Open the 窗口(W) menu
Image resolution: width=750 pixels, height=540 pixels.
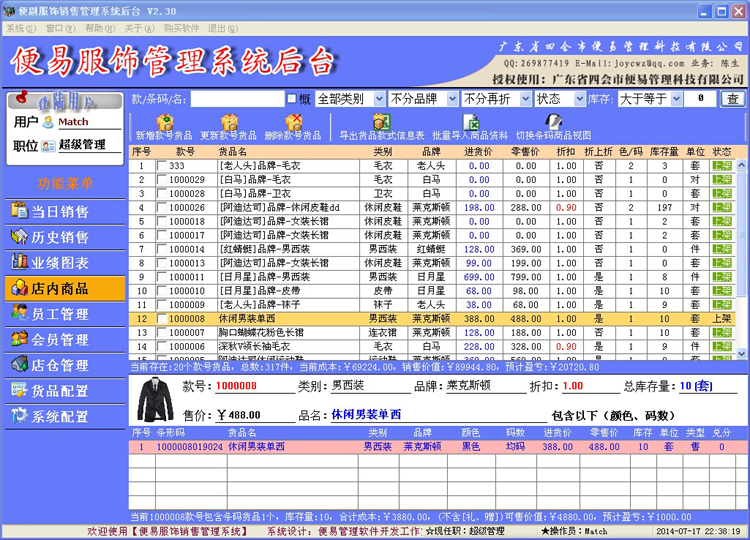[x=60, y=29]
